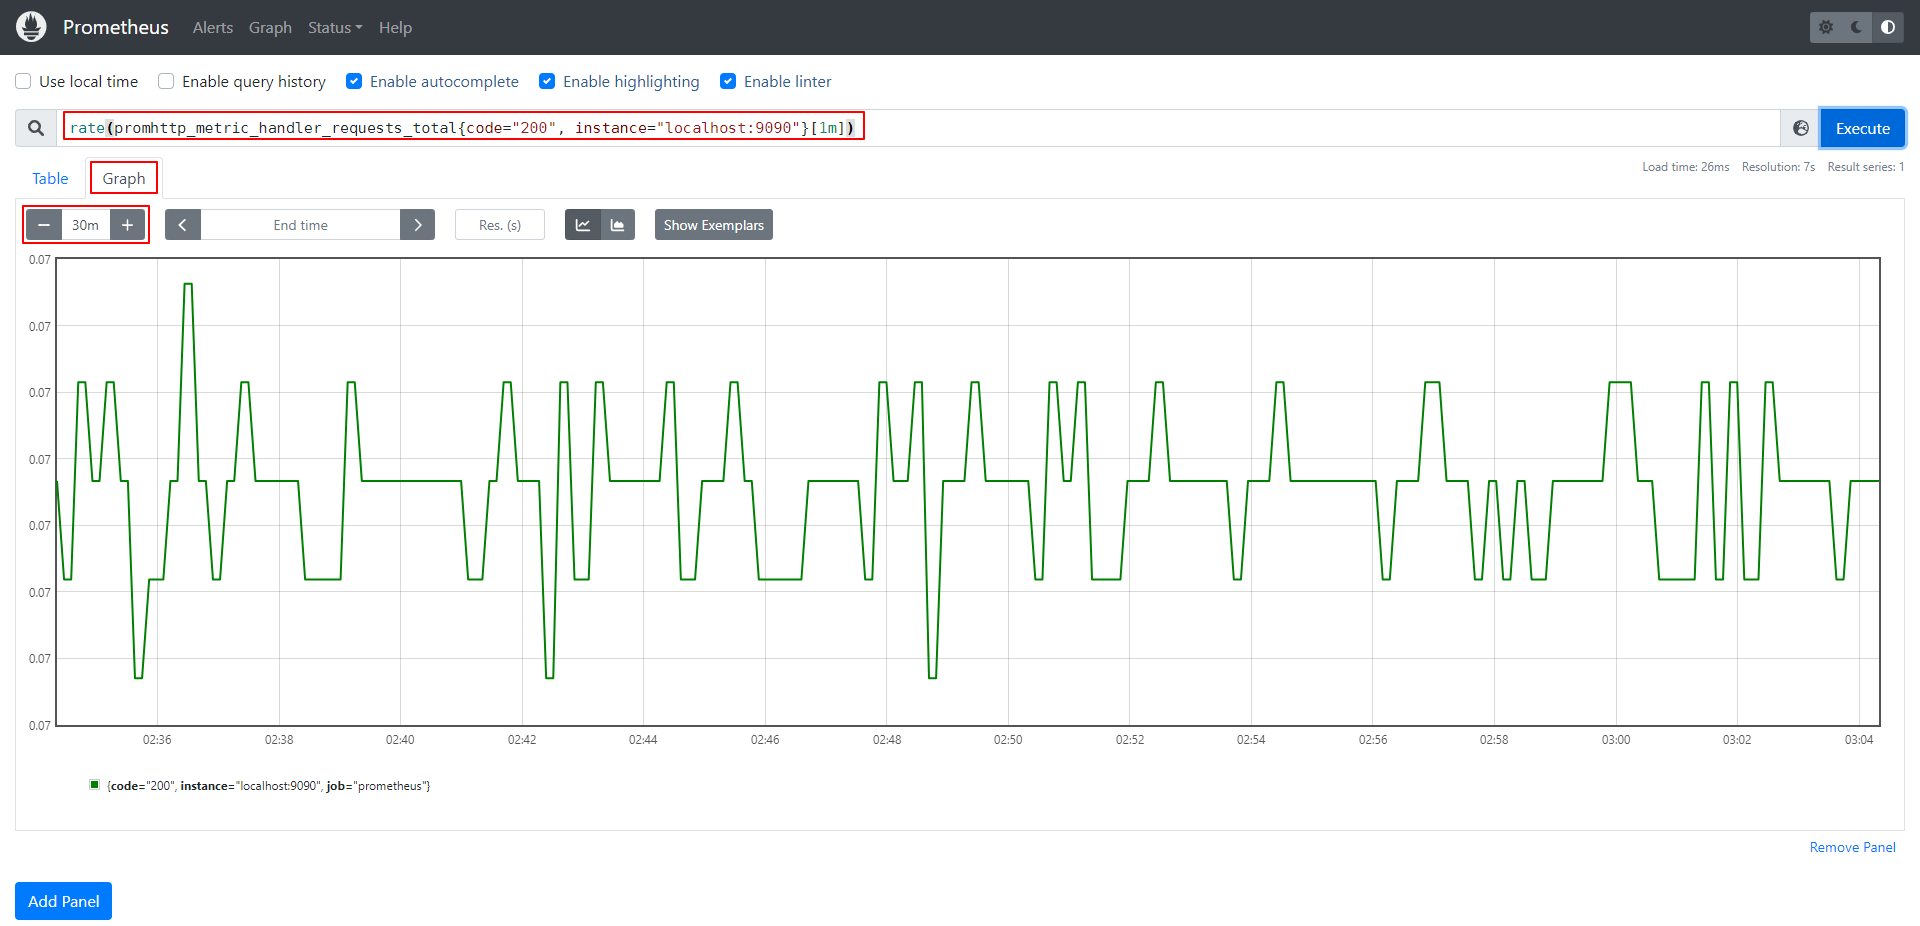Open the Status dropdown menu

point(335,28)
